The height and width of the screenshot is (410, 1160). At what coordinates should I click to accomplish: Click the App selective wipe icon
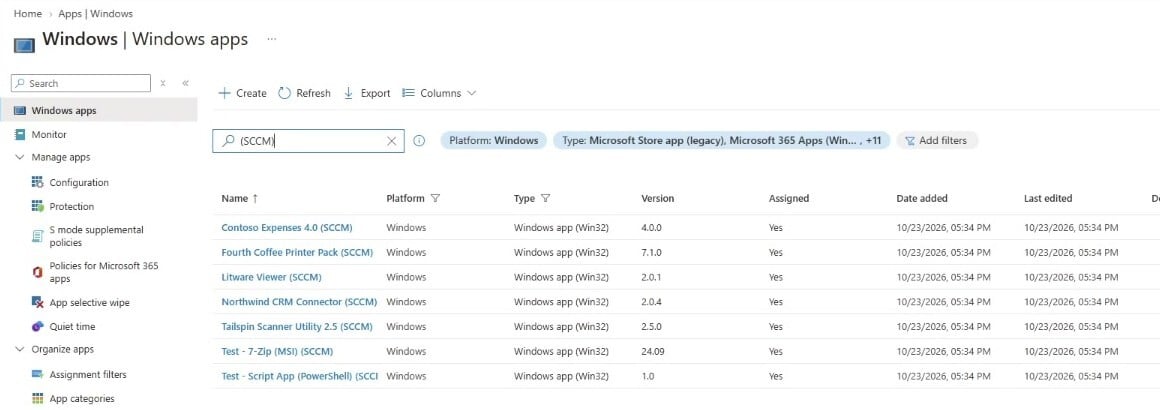[x=38, y=303]
